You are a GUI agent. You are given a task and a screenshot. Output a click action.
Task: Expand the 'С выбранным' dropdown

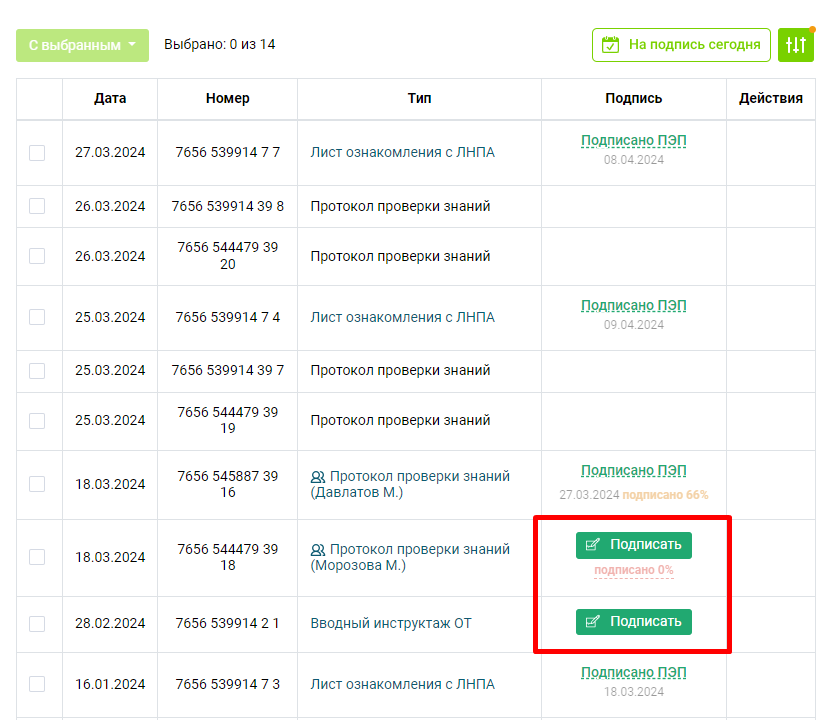pos(83,45)
